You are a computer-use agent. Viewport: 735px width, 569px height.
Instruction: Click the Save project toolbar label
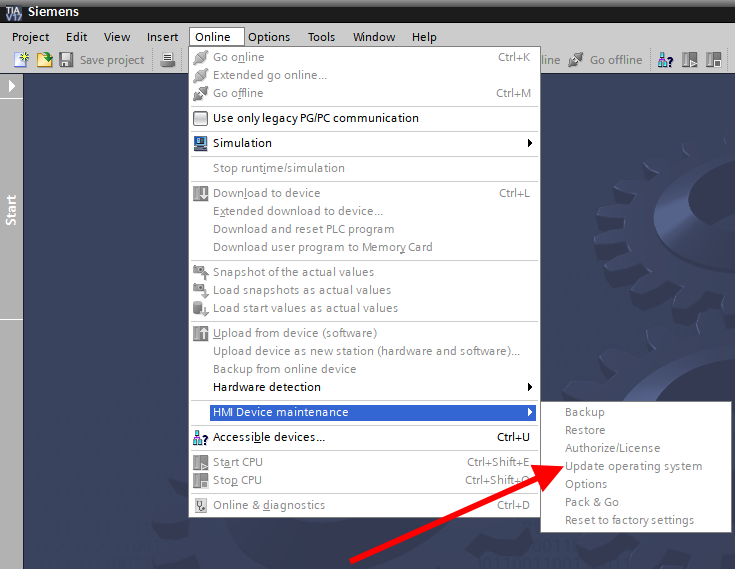112,60
